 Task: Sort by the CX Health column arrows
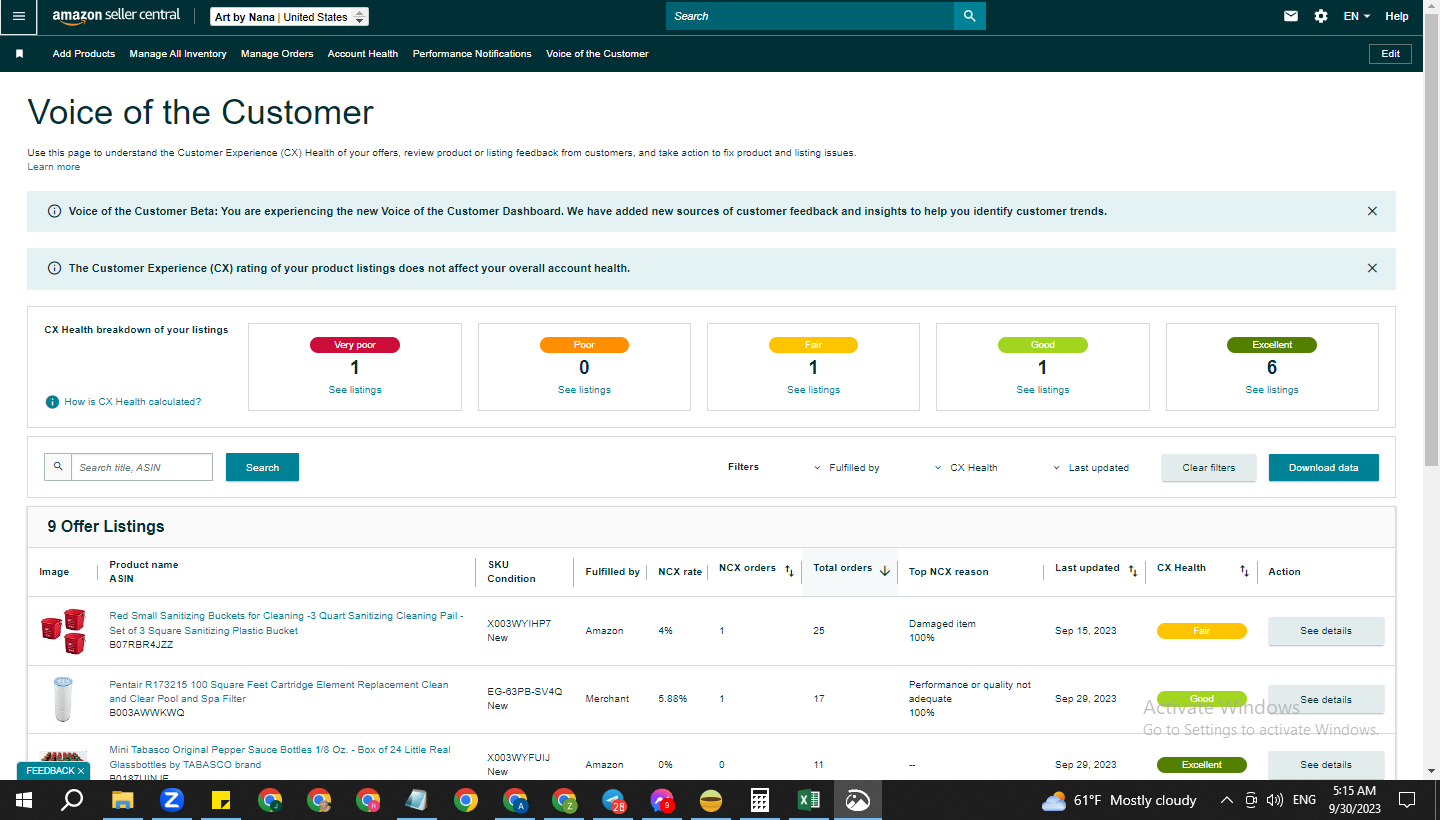1244,570
